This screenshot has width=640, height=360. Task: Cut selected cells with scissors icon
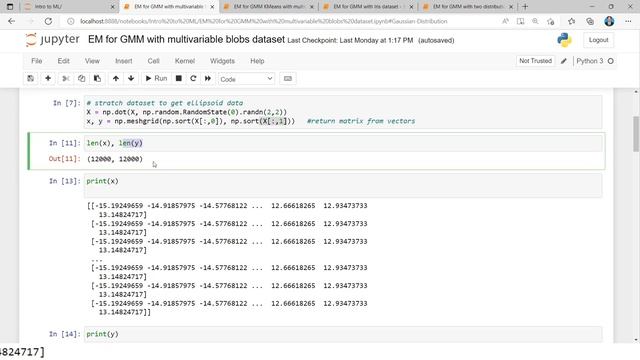65,78
